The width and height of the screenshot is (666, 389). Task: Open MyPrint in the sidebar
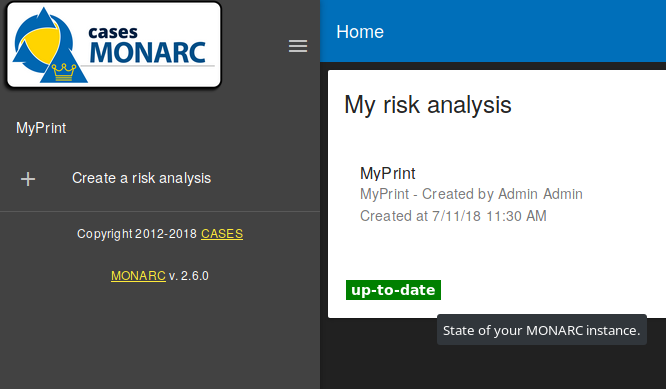coord(41,128)
